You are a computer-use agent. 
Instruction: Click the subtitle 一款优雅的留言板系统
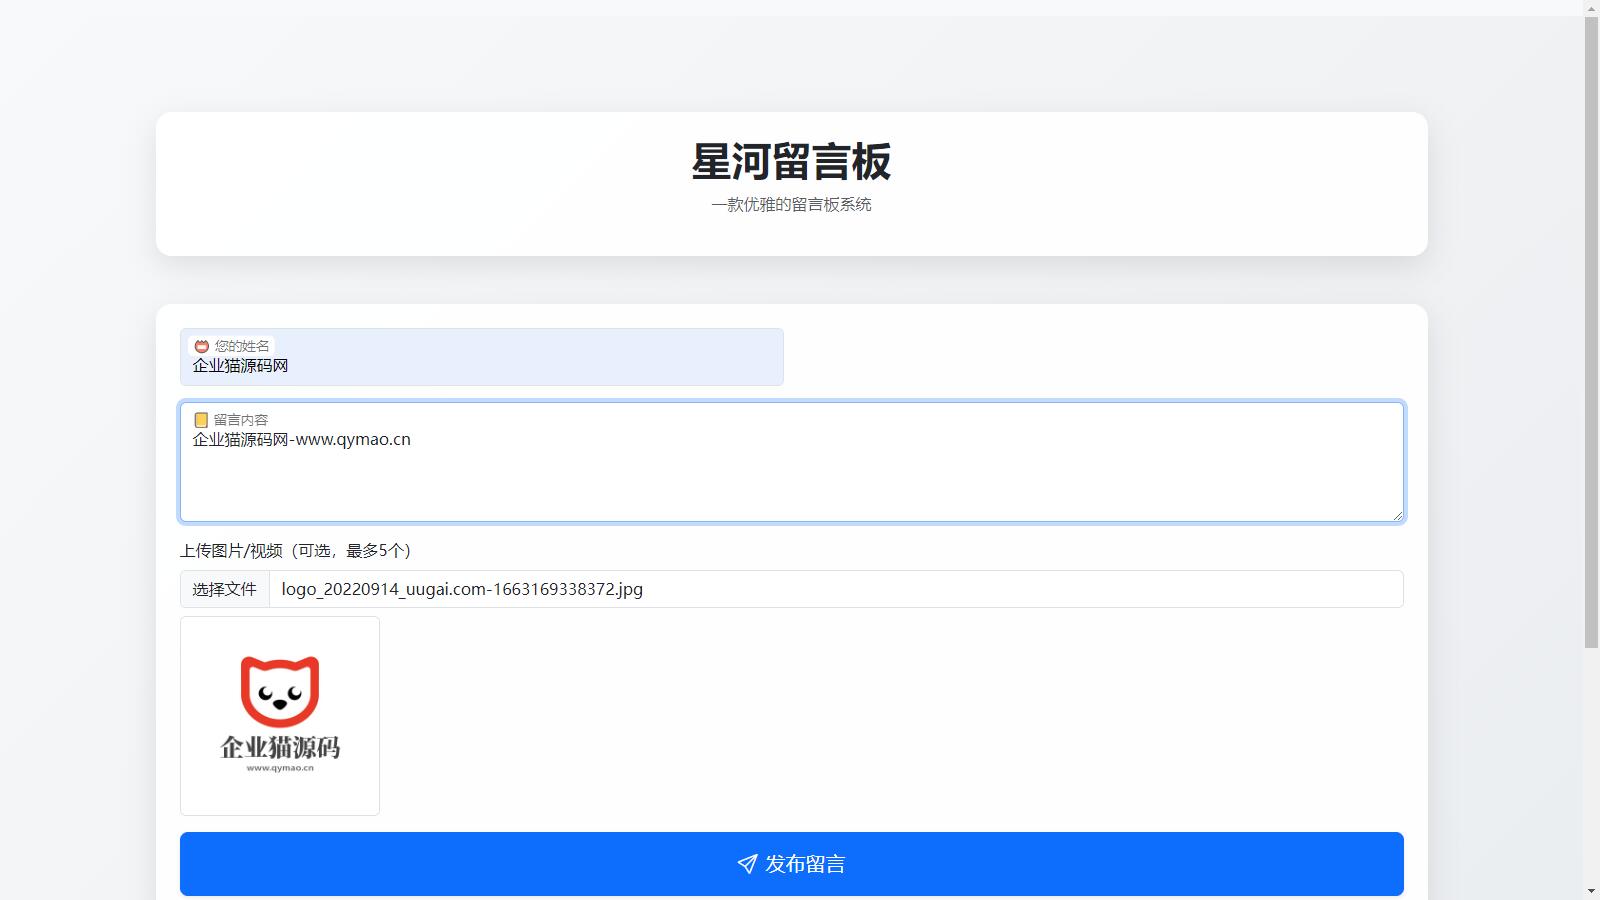[x=791, y=205]
